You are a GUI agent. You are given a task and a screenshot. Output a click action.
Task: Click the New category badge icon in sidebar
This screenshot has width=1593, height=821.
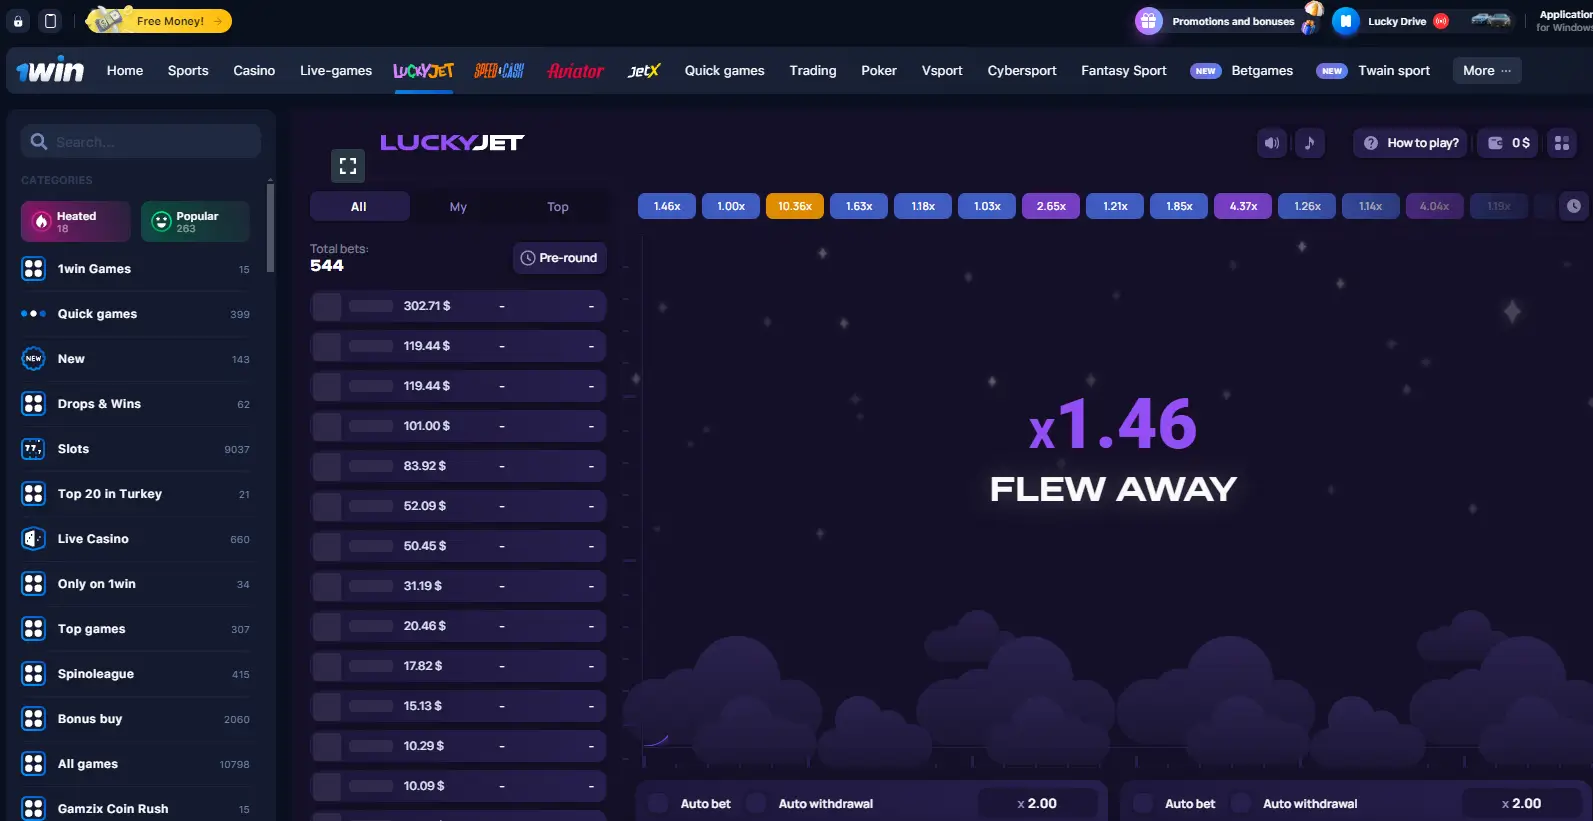tap(33, 359)
